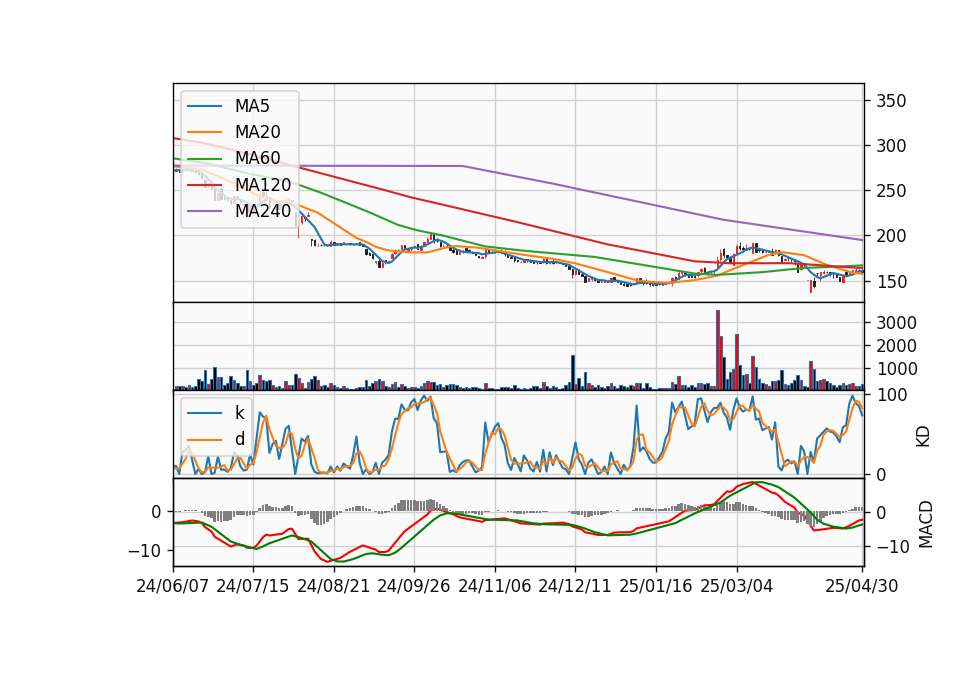Click the green MA60 legend line sample
This screenshot has height=690, width=960.
[204, 159]
